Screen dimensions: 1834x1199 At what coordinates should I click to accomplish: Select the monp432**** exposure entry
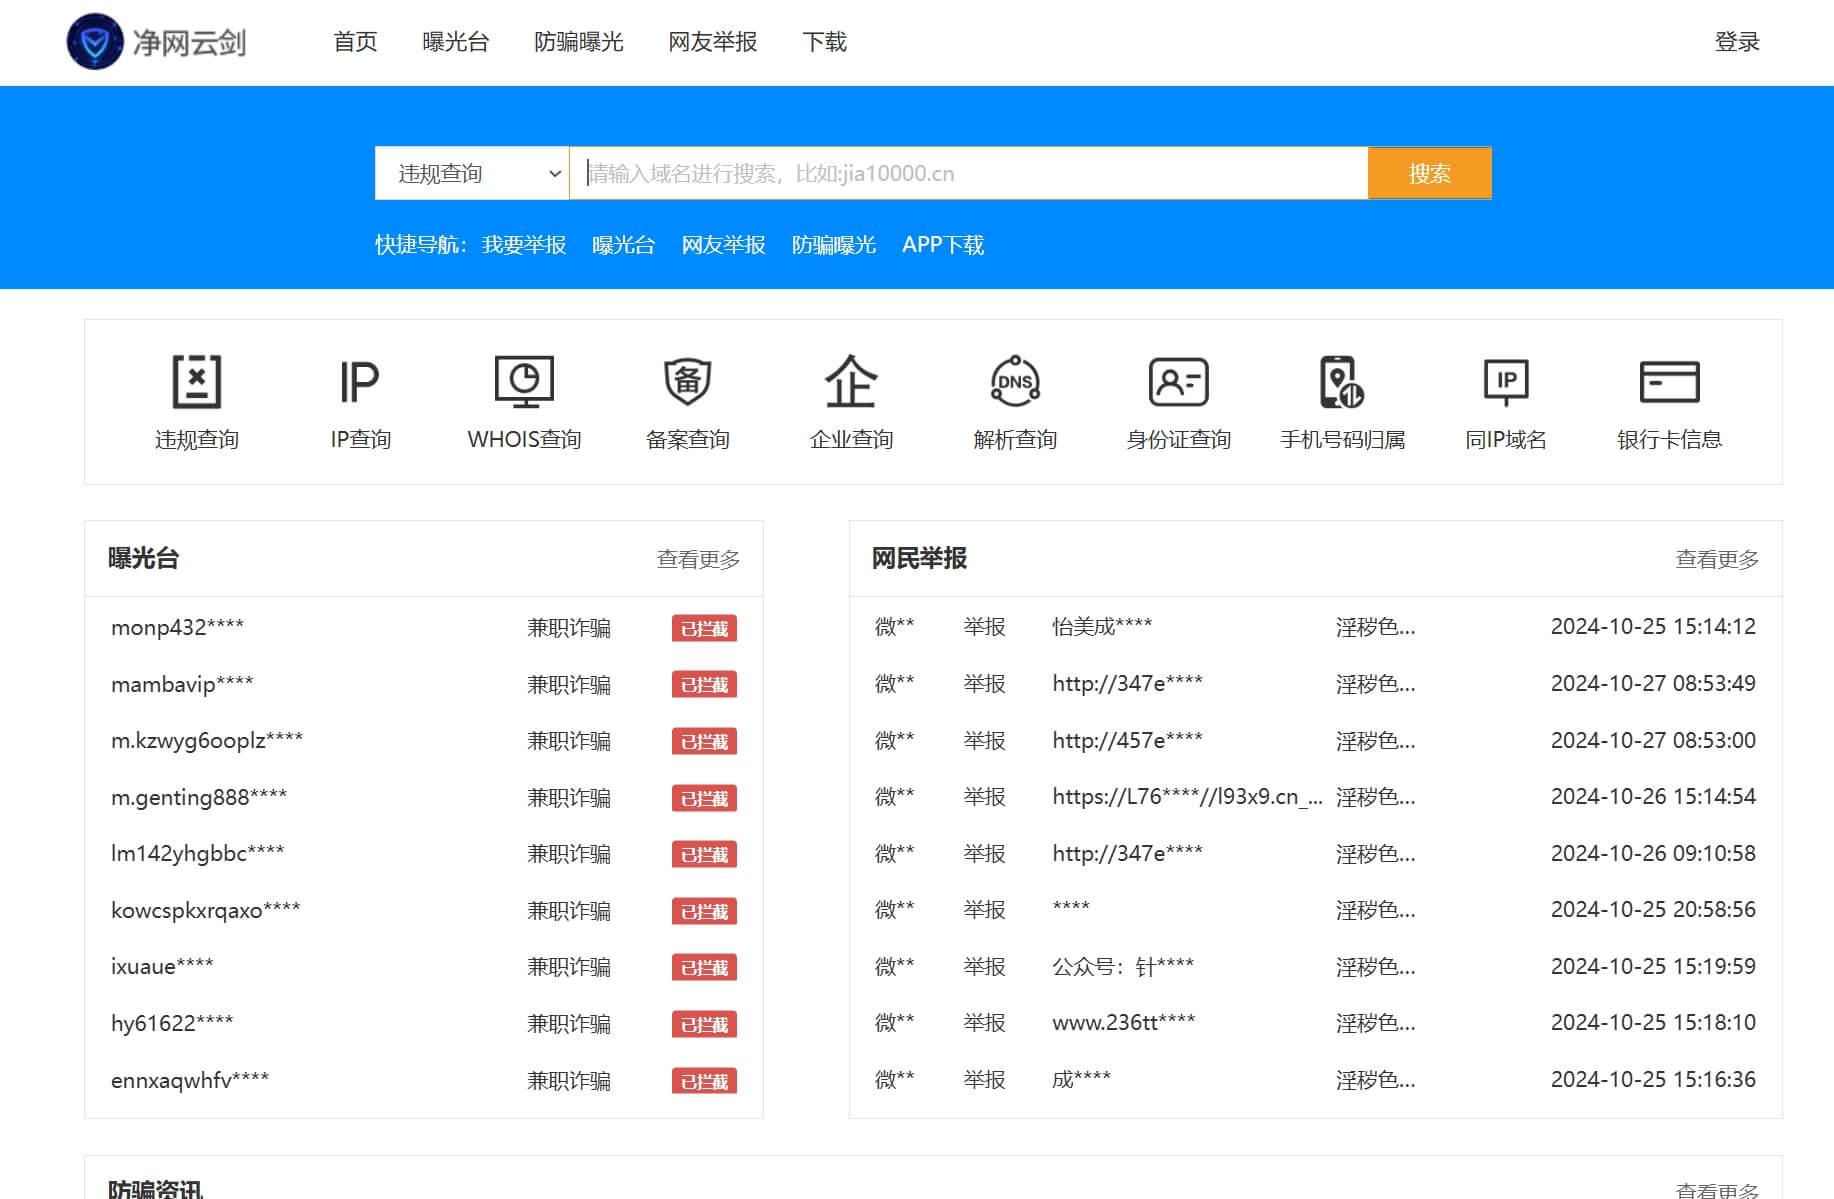pos(177,627)
